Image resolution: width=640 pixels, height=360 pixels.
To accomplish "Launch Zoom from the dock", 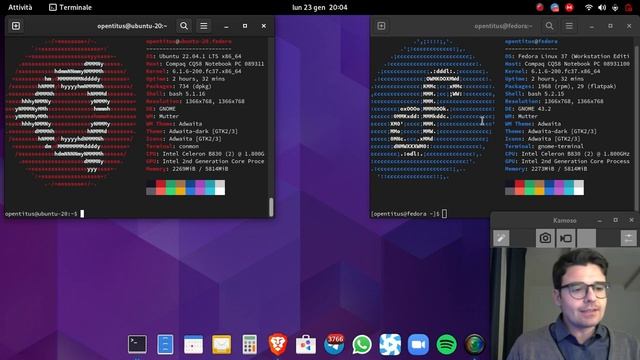I will coord(418,344).
